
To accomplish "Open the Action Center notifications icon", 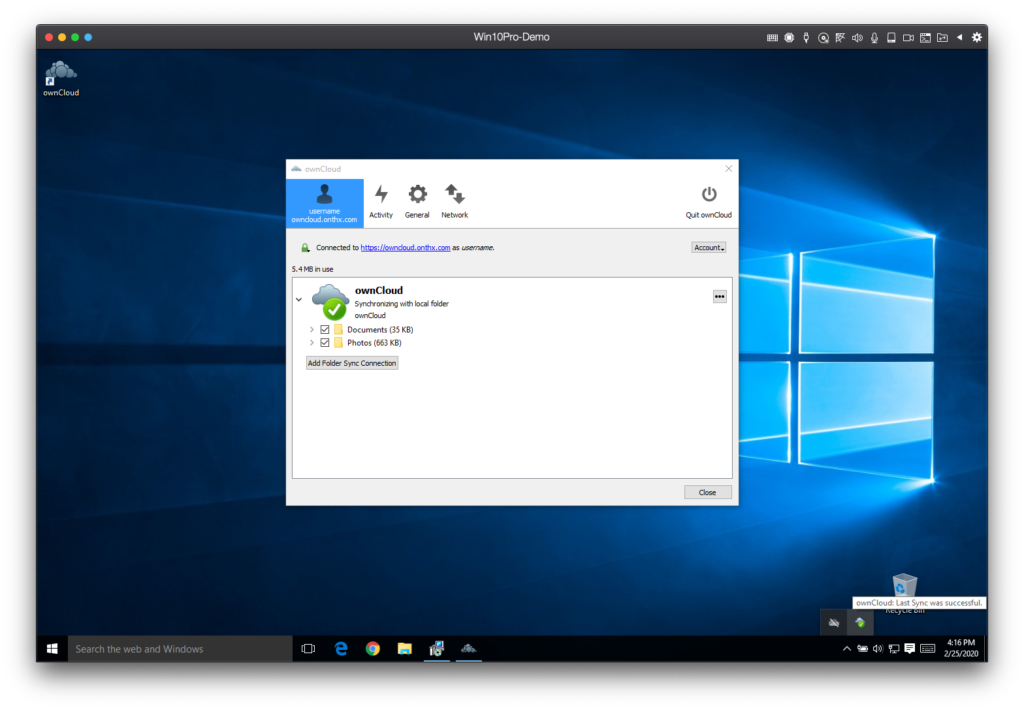I will pos(909,649).
